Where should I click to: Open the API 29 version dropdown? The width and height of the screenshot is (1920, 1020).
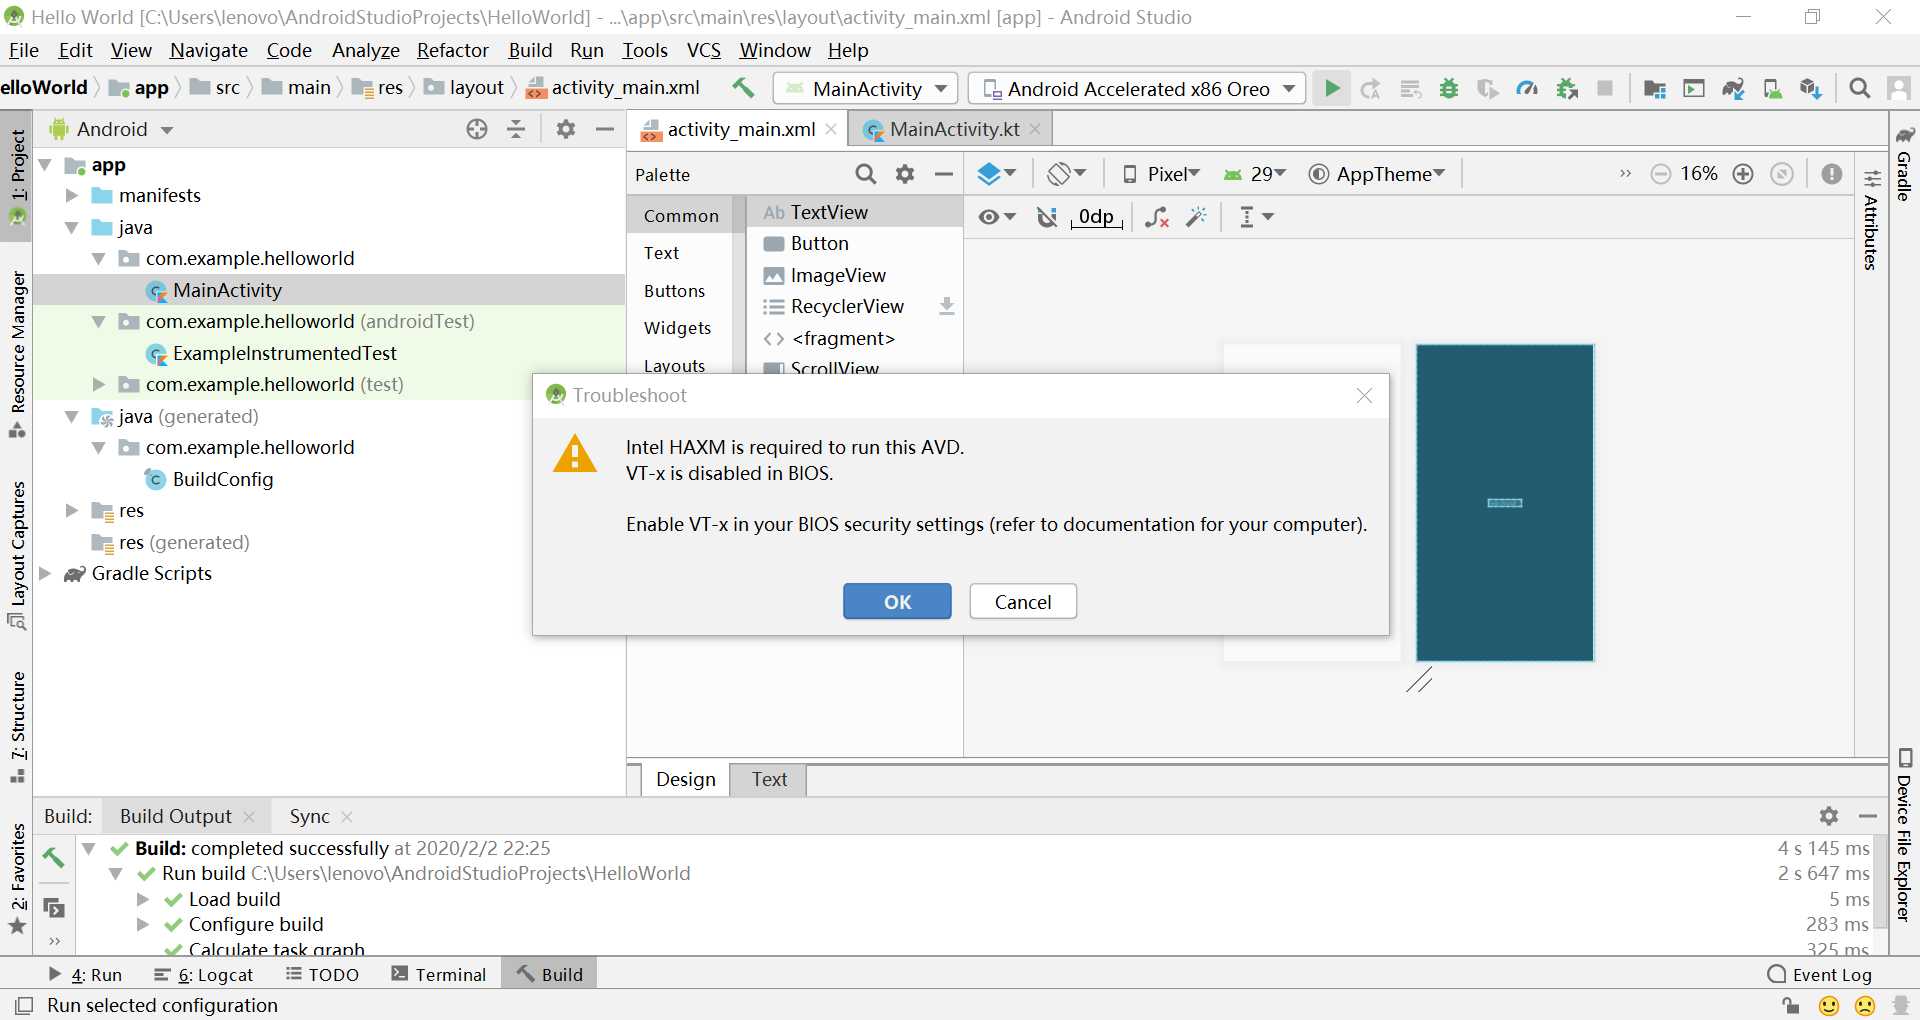tap(1255, 174)
